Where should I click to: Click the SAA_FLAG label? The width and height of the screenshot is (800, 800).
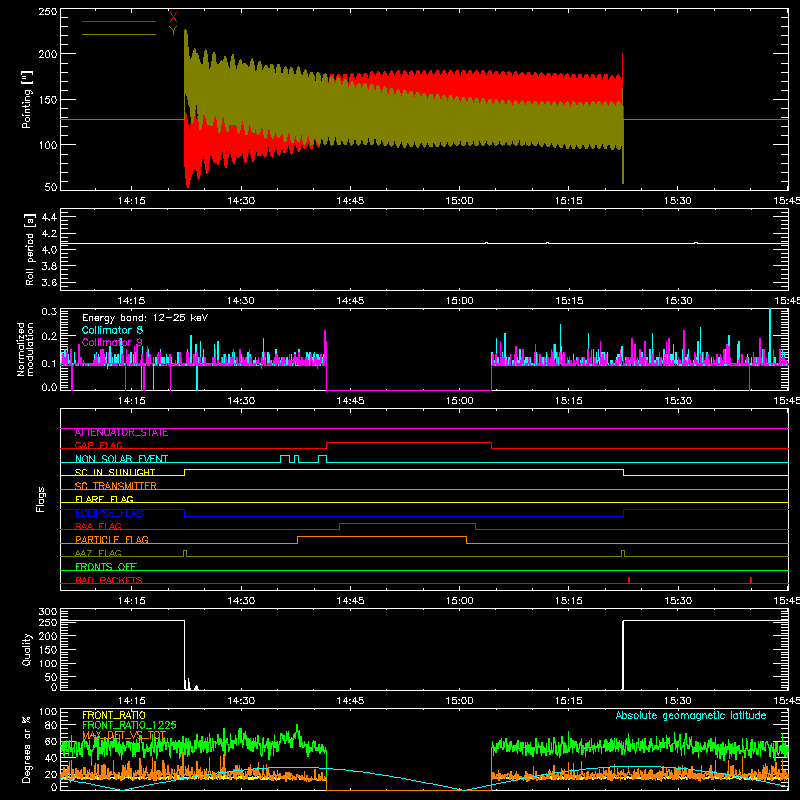coord(98,526)
